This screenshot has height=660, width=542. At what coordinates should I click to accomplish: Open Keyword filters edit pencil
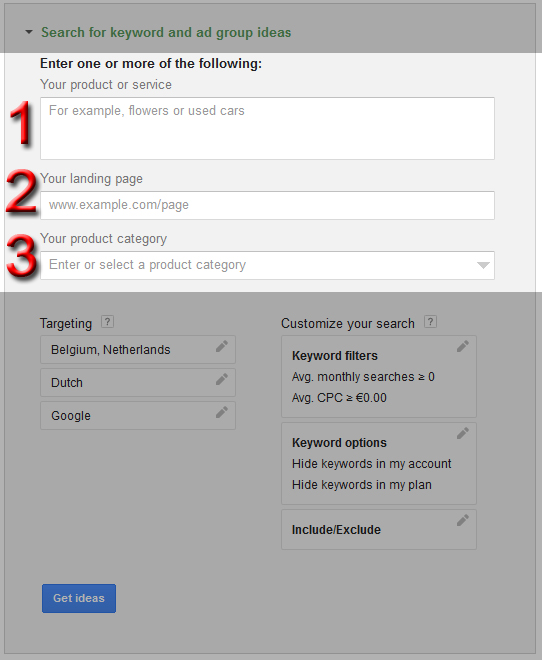click(x=462, y=346)
